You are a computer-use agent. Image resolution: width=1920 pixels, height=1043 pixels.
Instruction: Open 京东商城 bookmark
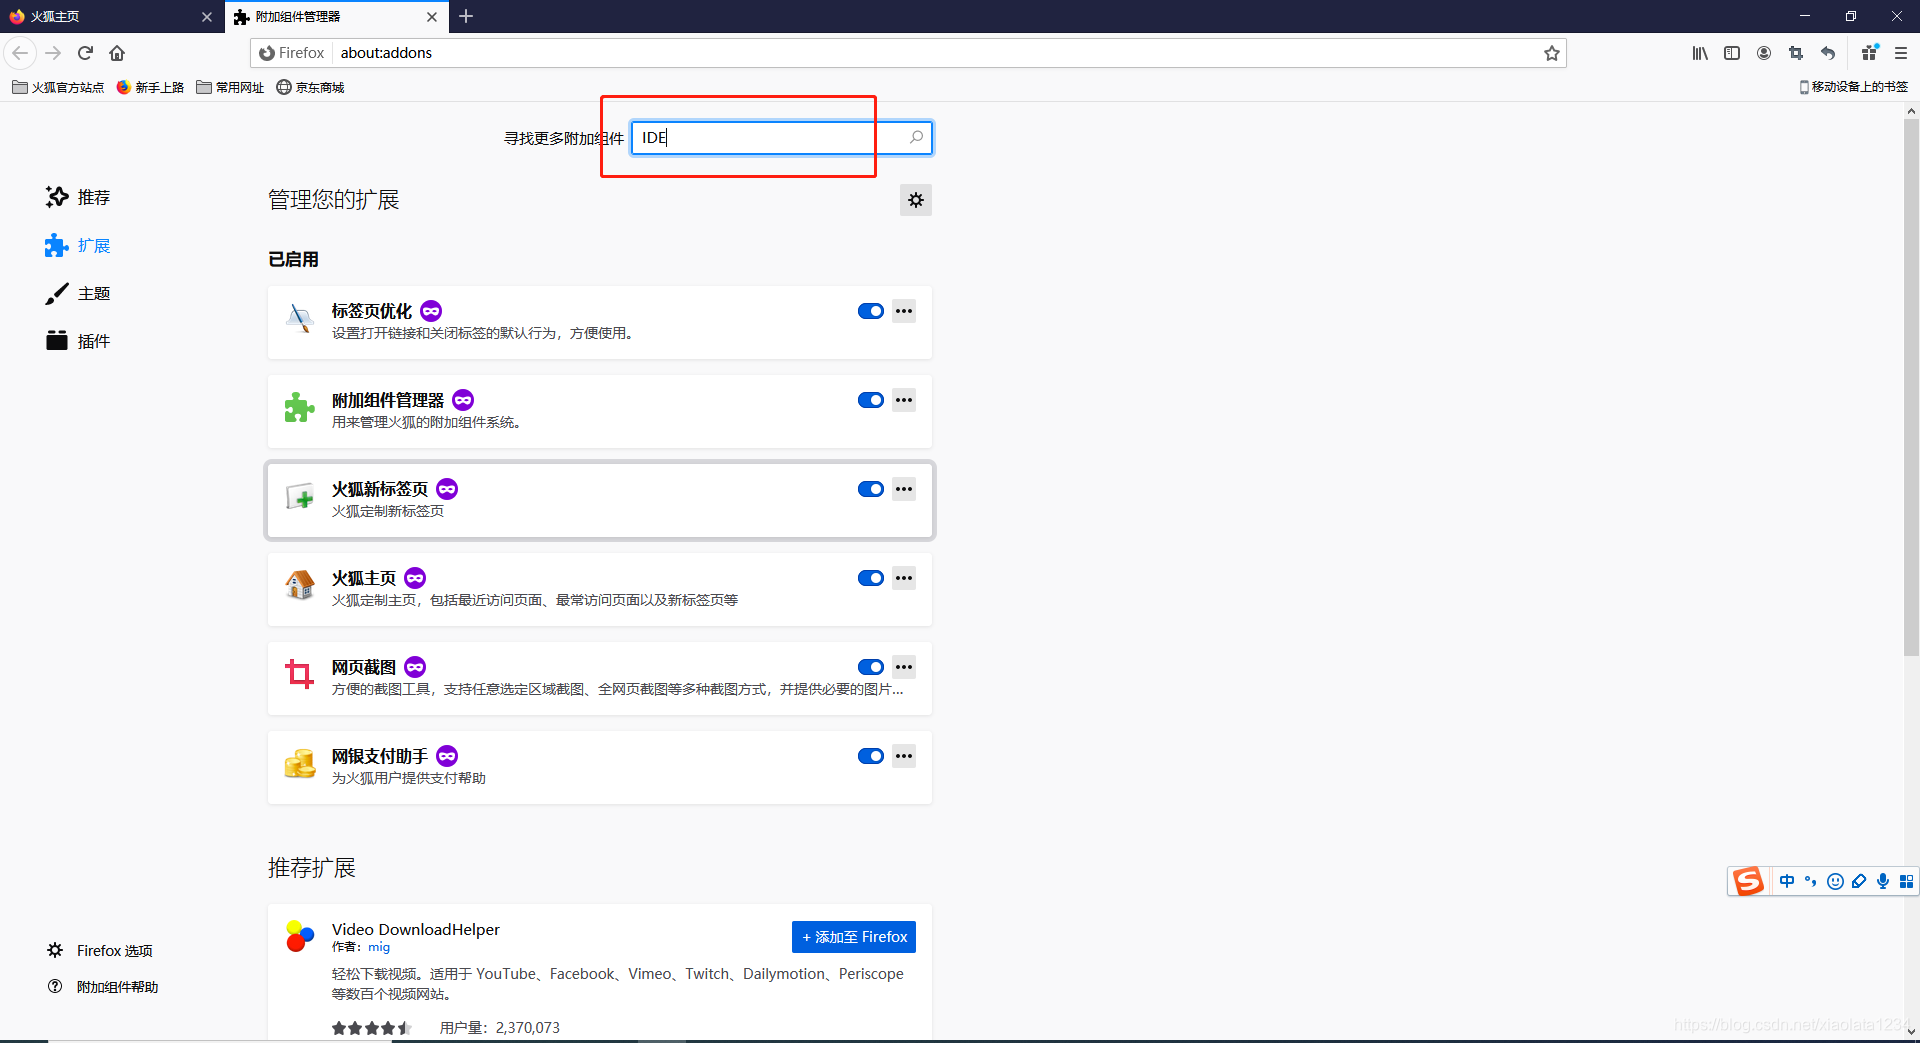click(310, 87)
